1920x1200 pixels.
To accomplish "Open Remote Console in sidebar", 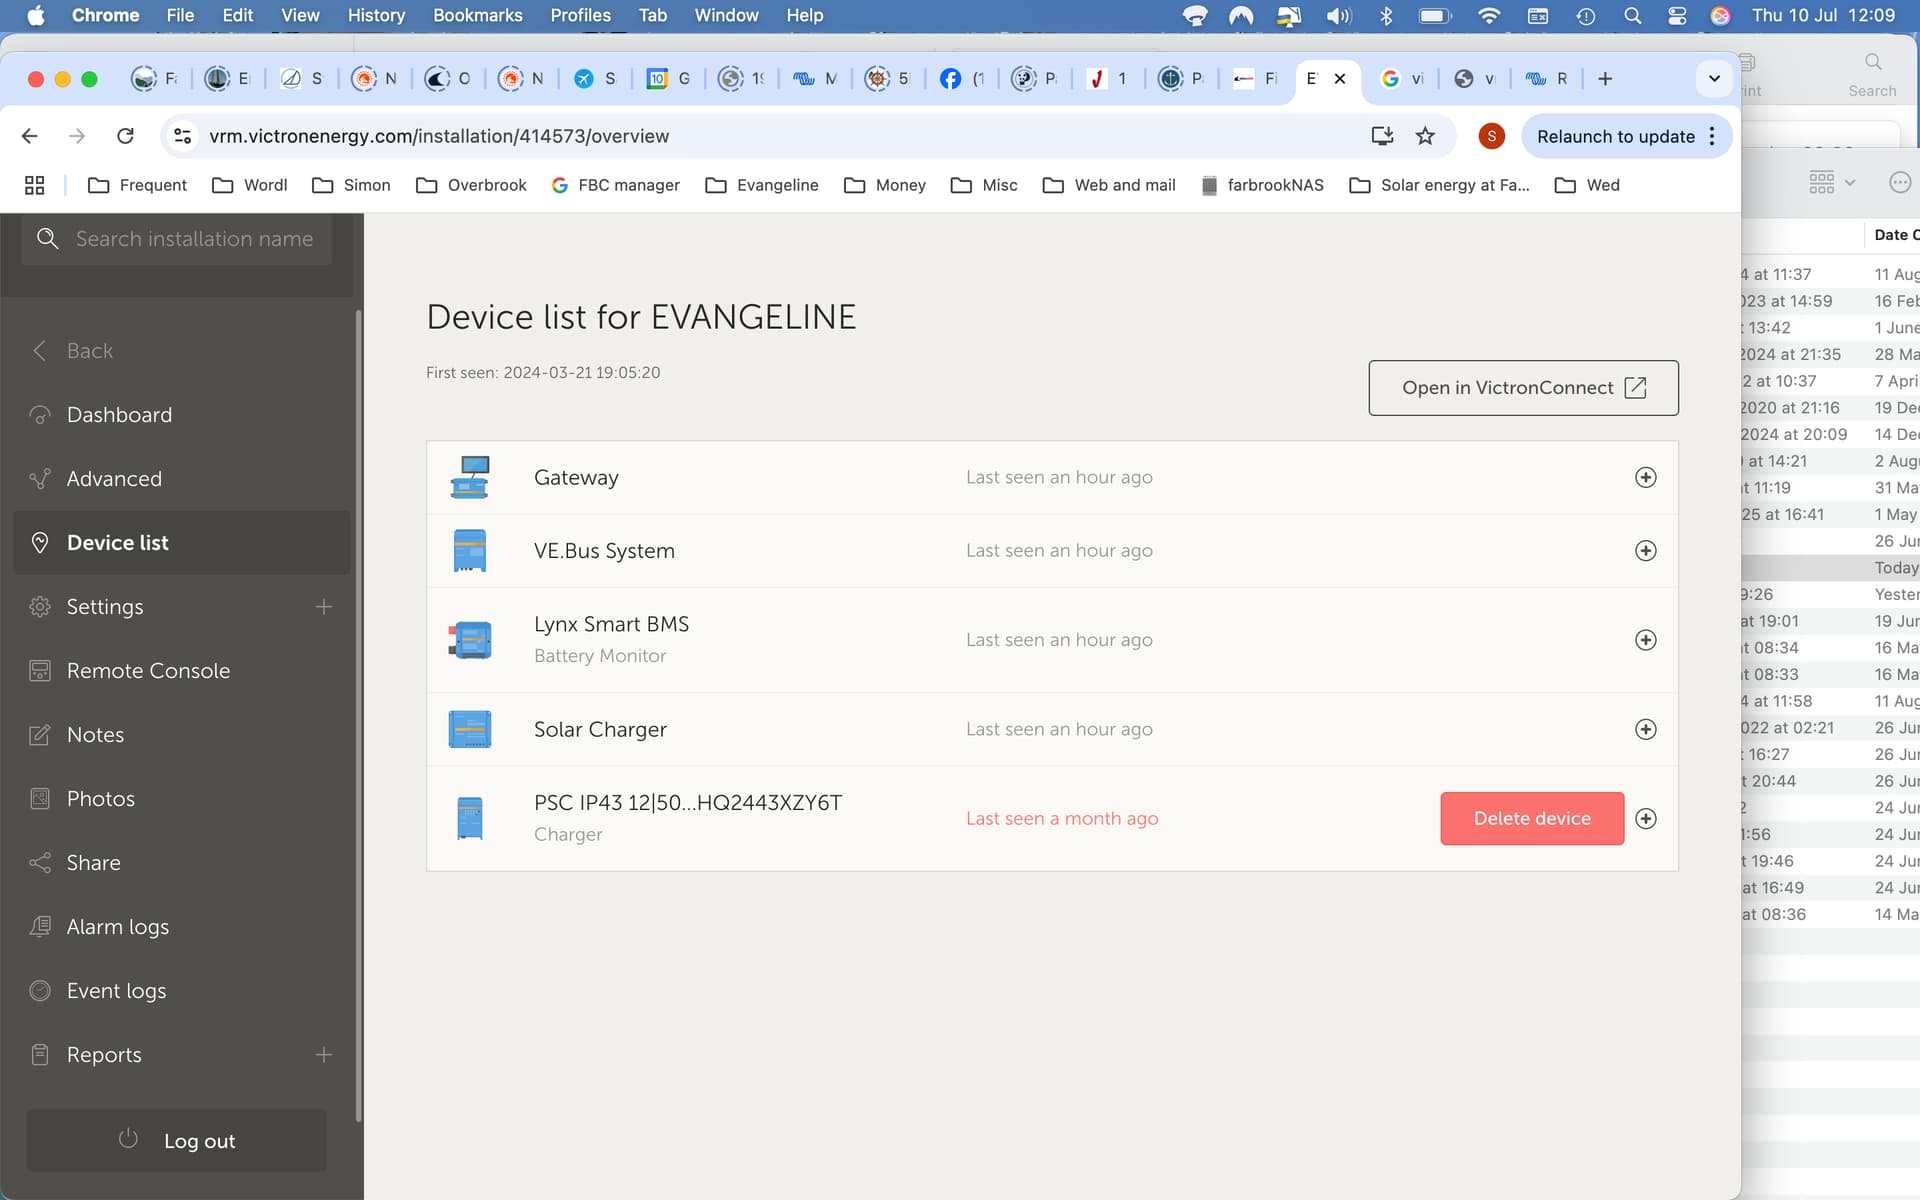I will (182, 671).
